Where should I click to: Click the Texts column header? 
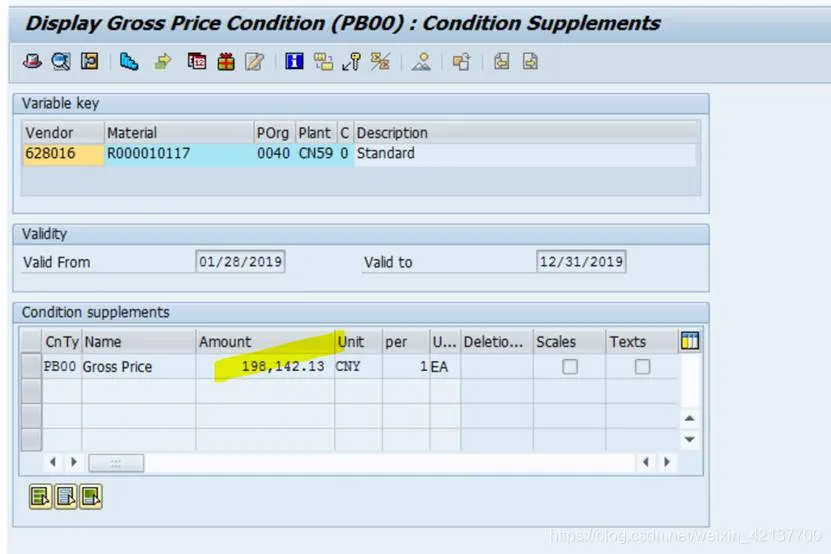[x=641, y=342]
